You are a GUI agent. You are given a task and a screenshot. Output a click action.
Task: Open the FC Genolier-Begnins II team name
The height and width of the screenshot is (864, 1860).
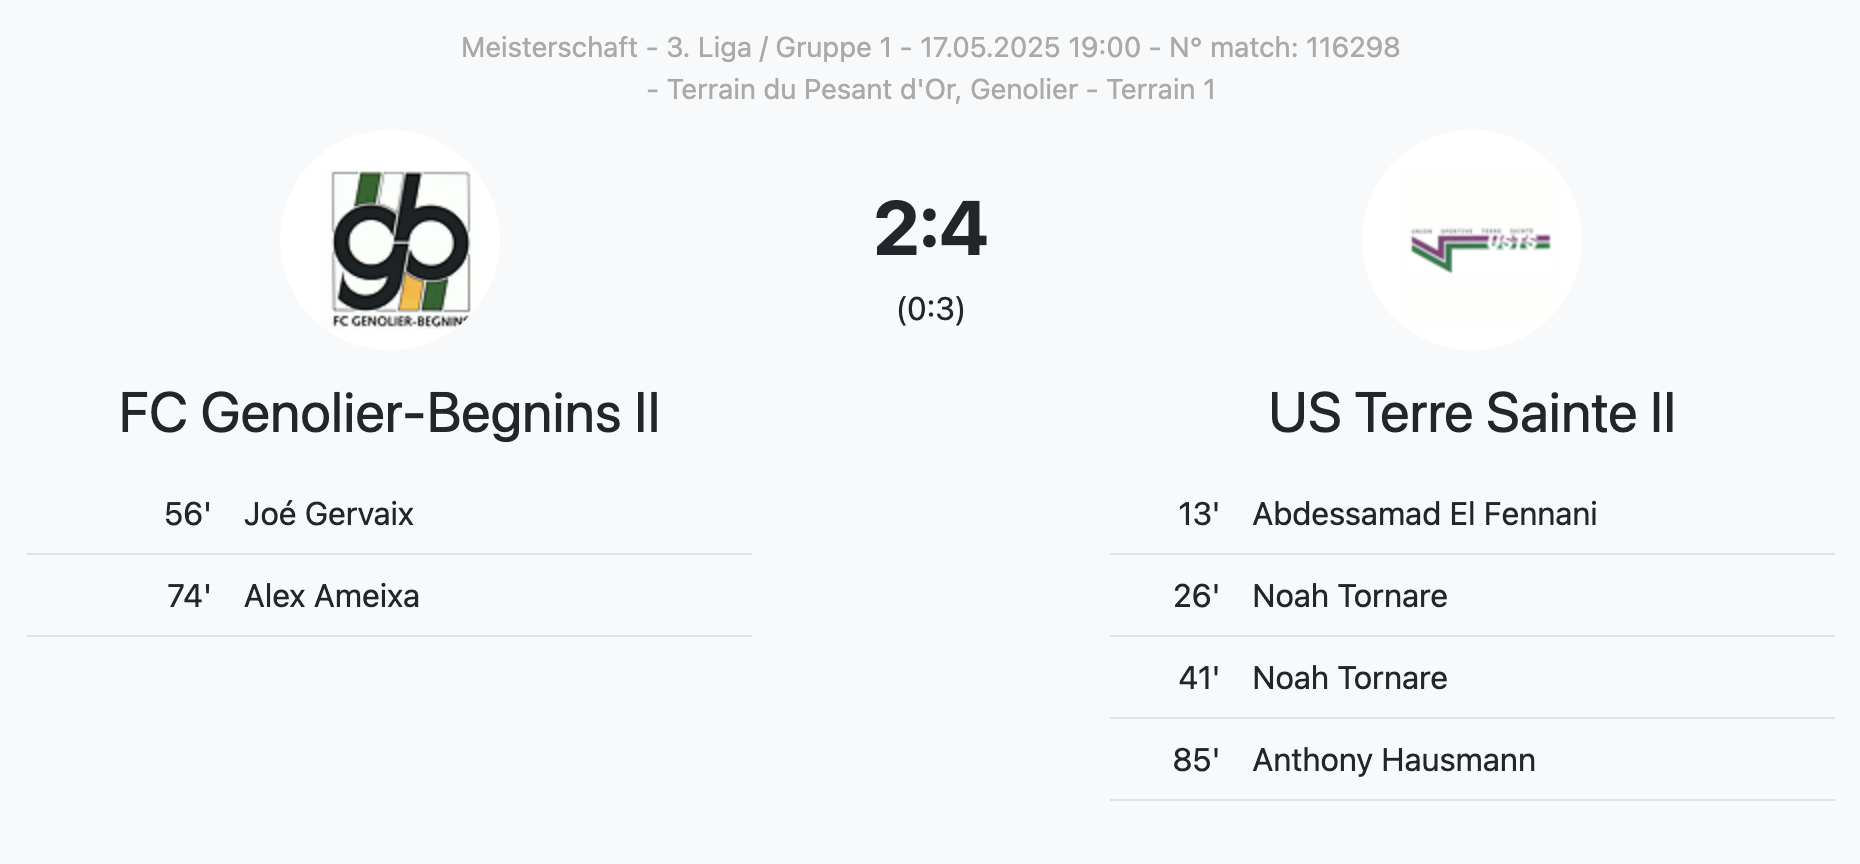(x=390, y=413)
